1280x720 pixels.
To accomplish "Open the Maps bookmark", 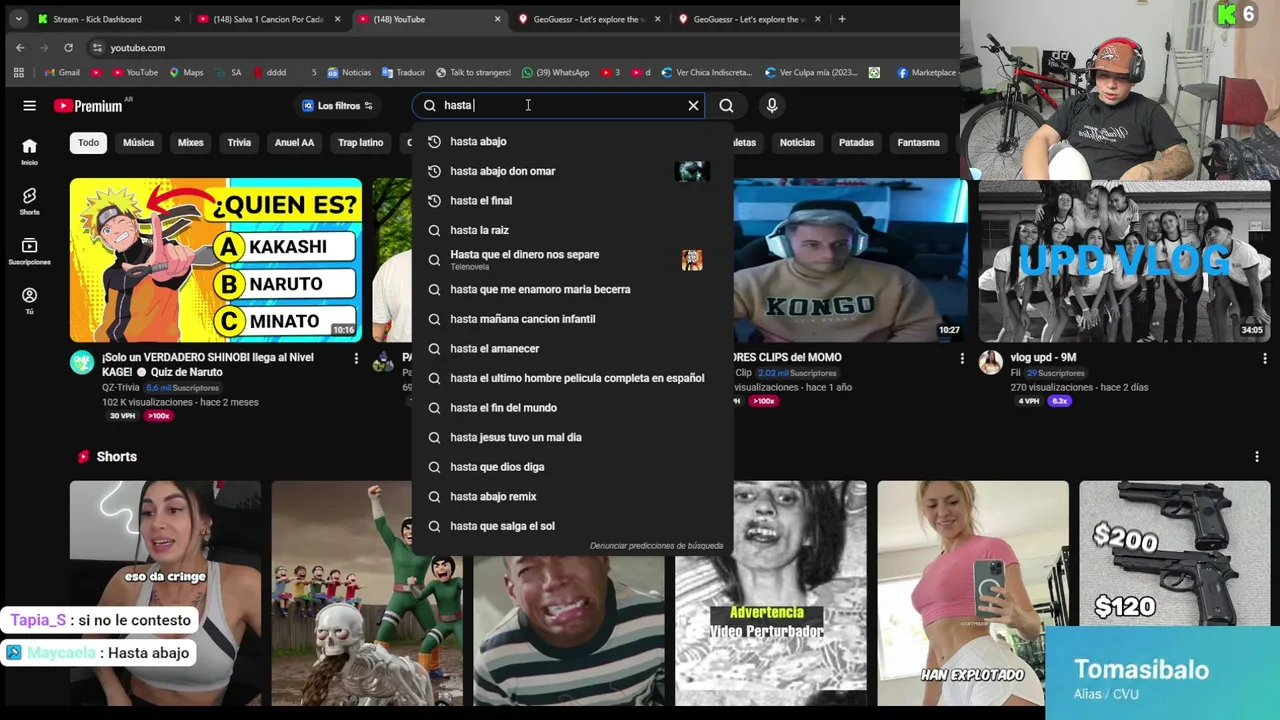I will pyautogui.click(x=187, y=72).
